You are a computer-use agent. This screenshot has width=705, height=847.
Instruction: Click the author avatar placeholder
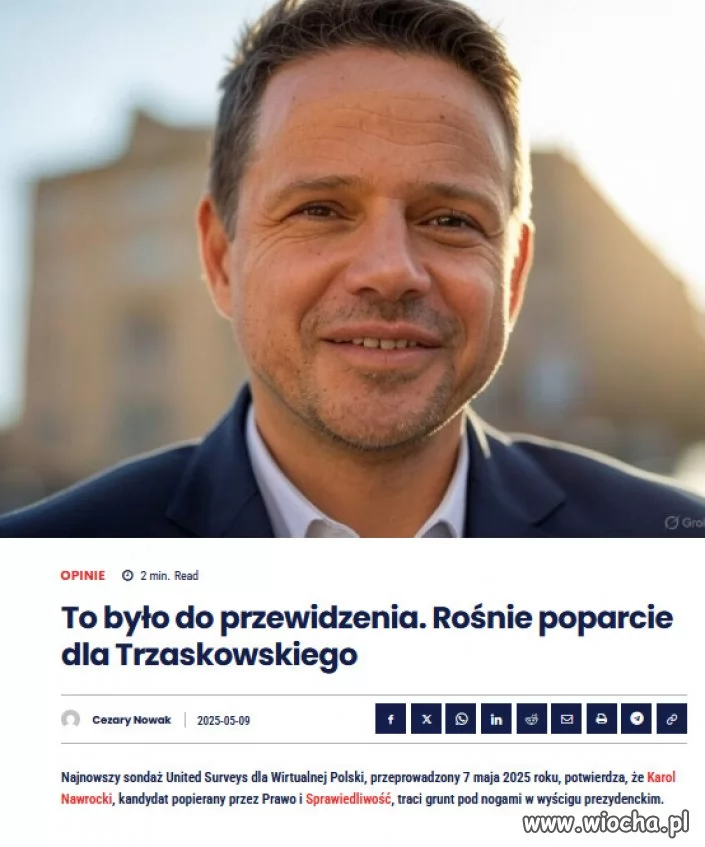tap(71, 719)
